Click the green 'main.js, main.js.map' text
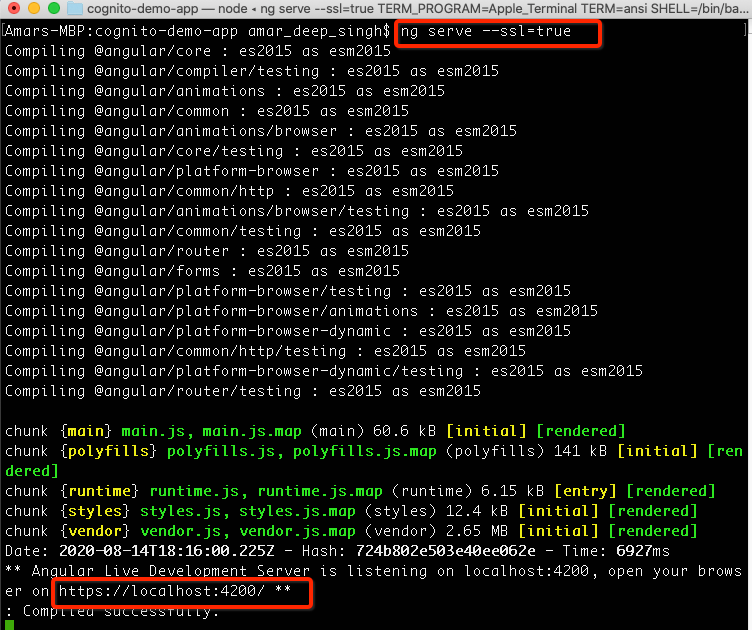 [x=212, y=432]
